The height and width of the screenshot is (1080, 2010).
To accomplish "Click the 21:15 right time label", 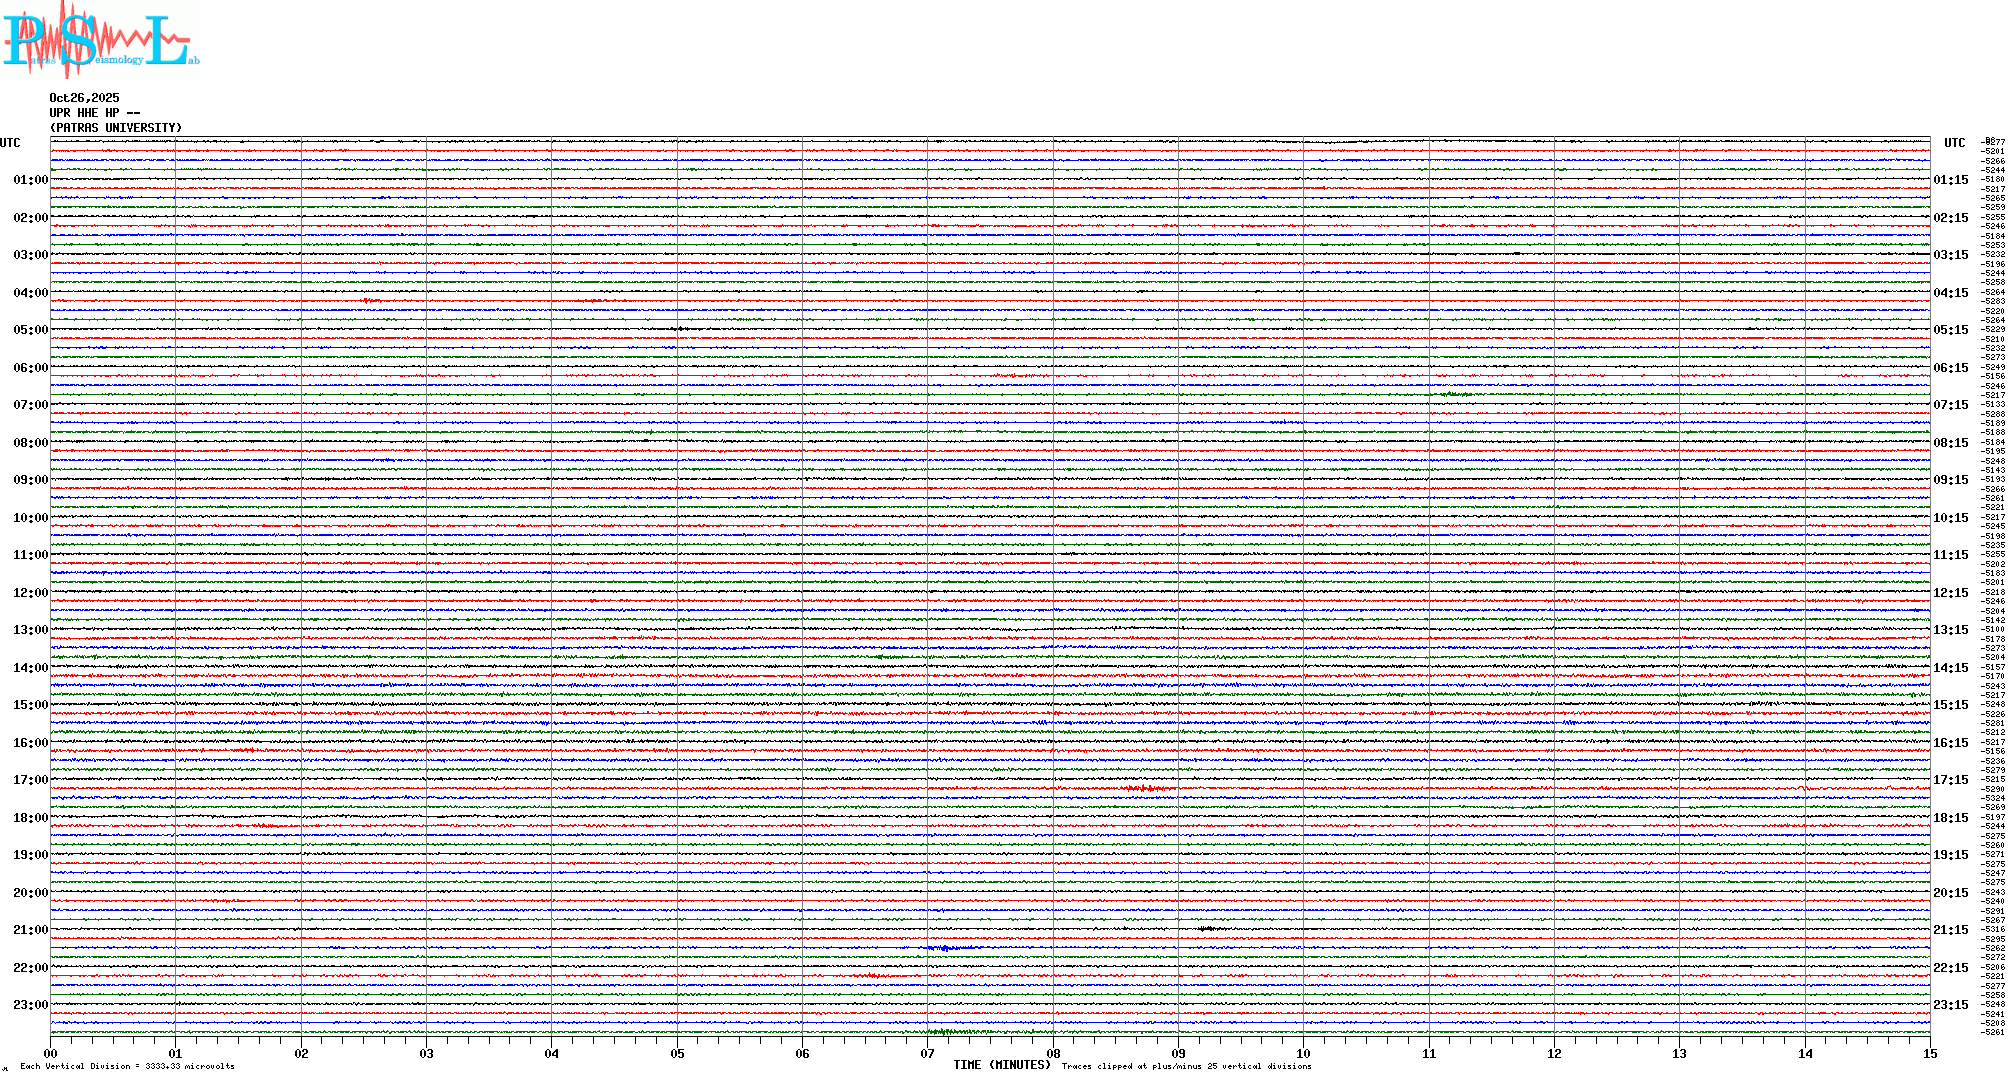I will coord(1950,930).
